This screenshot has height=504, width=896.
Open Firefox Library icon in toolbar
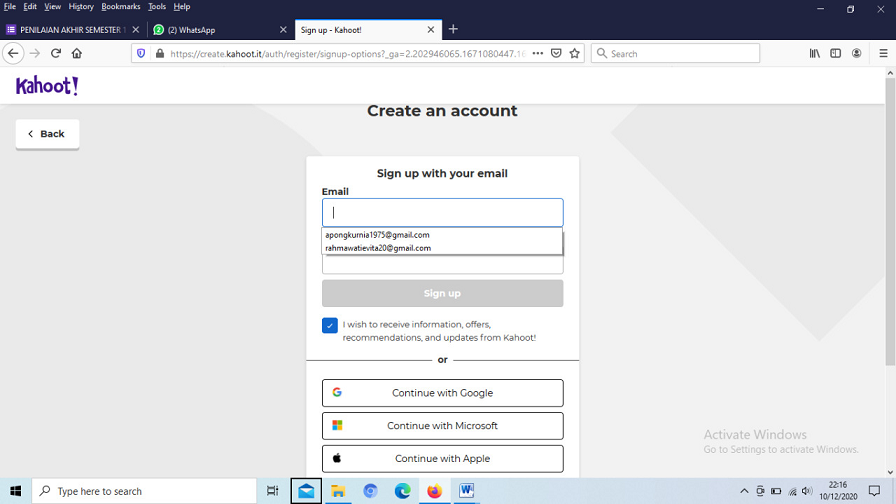[x=815, y=53]
